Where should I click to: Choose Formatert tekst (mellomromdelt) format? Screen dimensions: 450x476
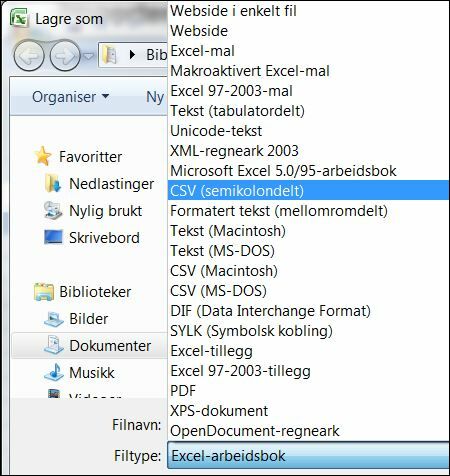[x=308, y=211]
